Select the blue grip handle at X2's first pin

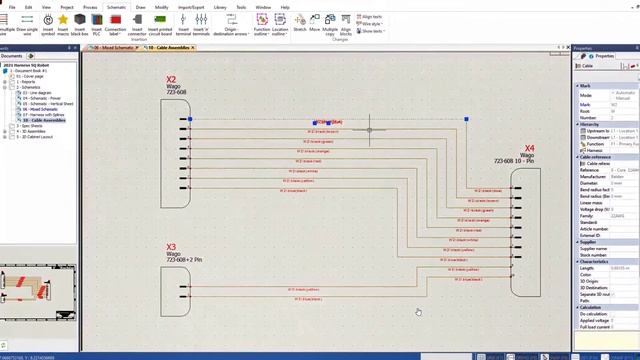coord(190,119)
